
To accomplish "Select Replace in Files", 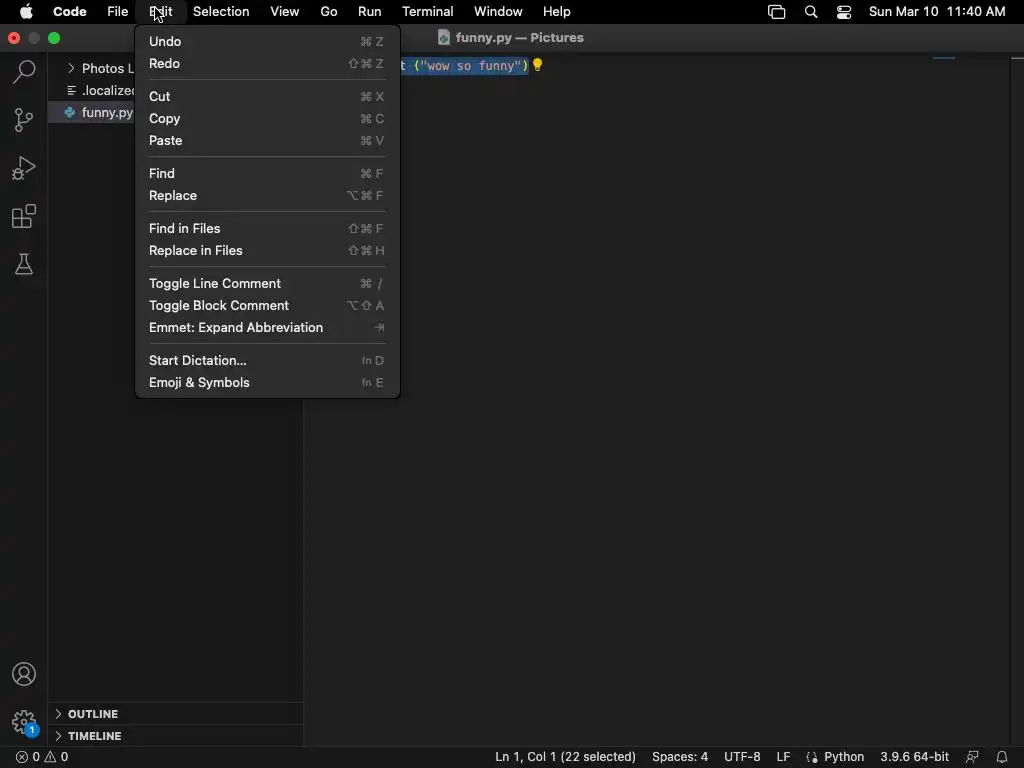I will (267, 250).
